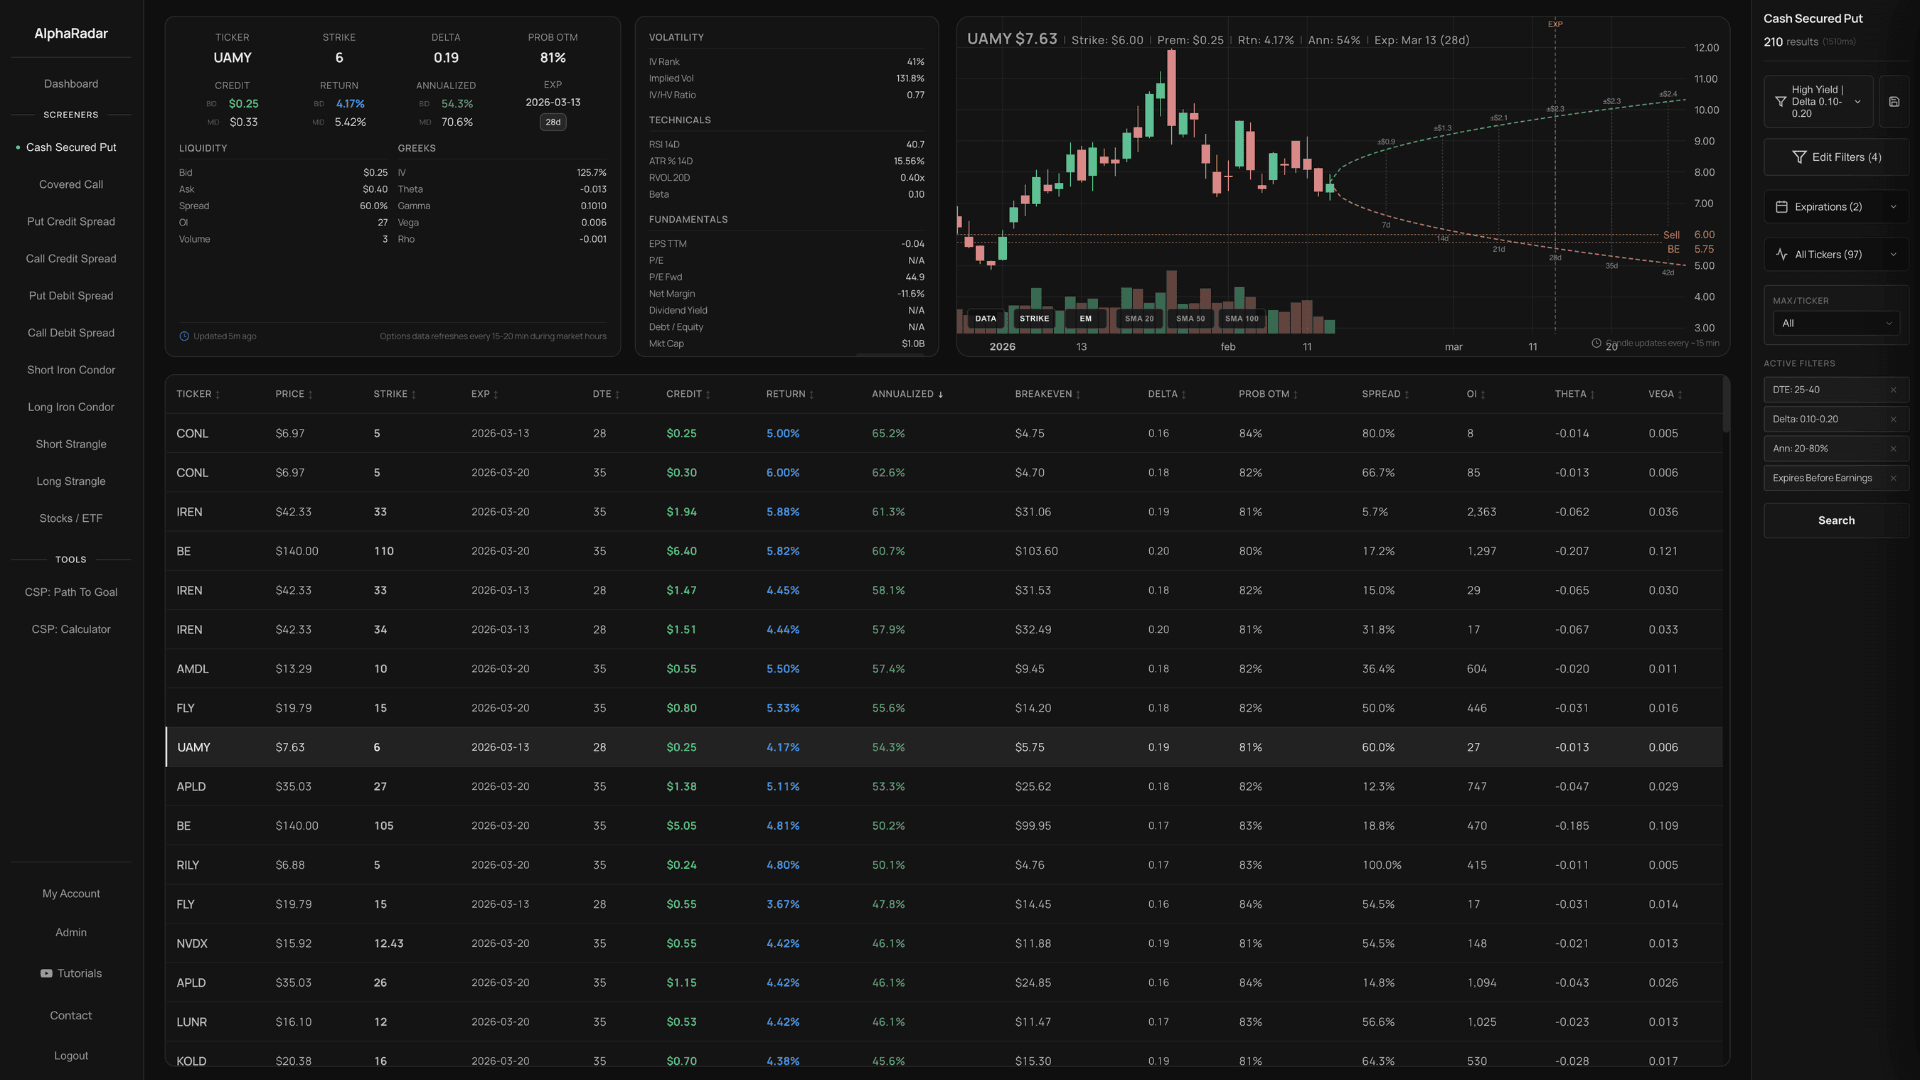The image size is (1920, 1080).
Task: Open the Max/Ticker All combo box
Action: click(x=1835, y=323)
